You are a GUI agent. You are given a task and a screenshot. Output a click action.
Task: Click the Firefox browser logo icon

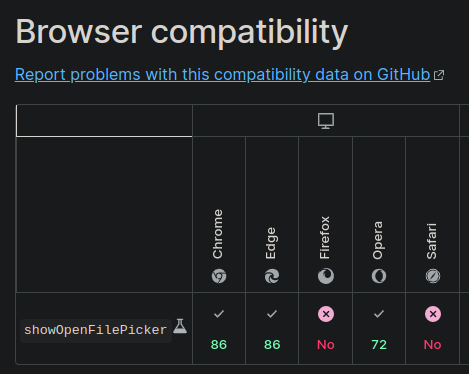pyautogui.click(x=326, y=276)
